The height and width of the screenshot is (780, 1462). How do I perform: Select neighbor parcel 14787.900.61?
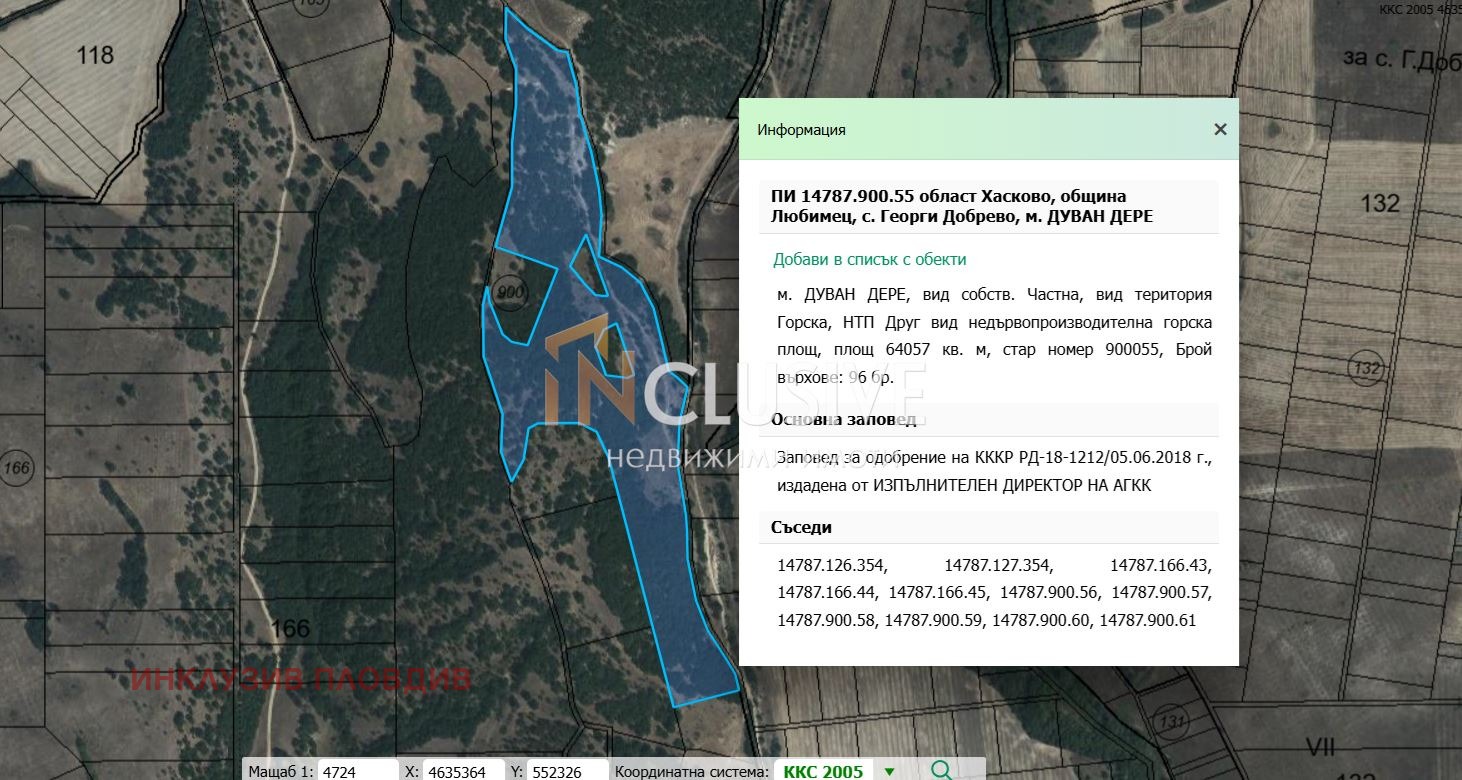[x=1147, y=620]
